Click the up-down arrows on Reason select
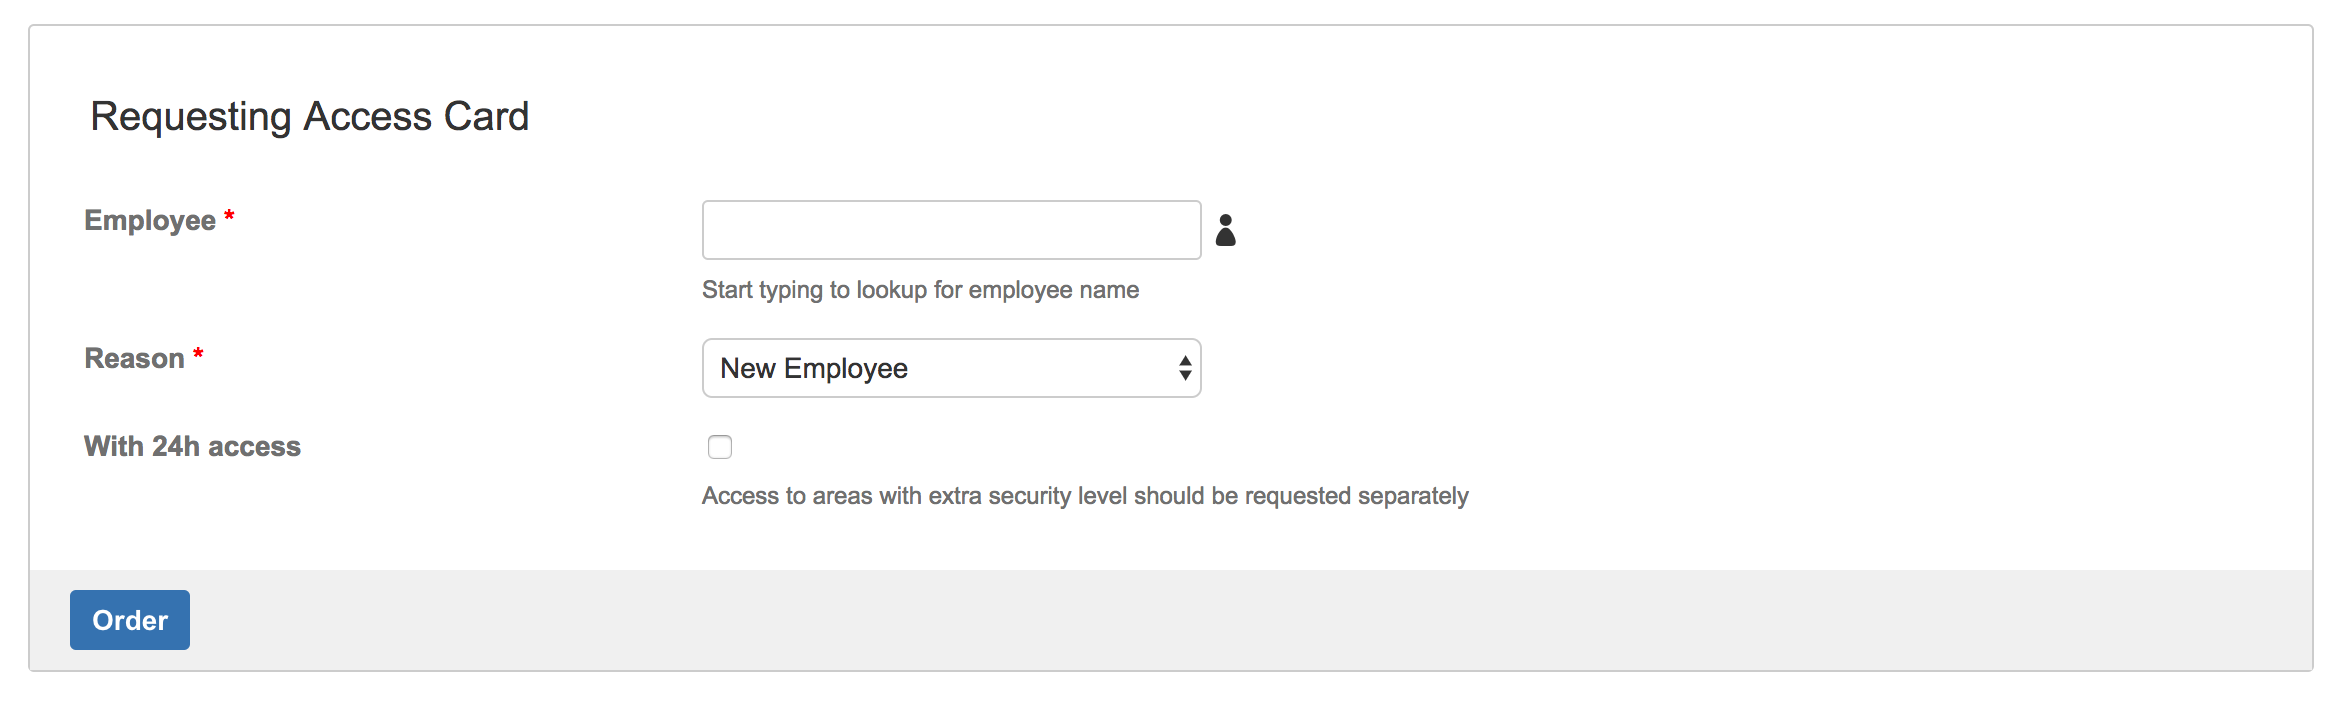Screen dimensions: 2338x714 1184,368
